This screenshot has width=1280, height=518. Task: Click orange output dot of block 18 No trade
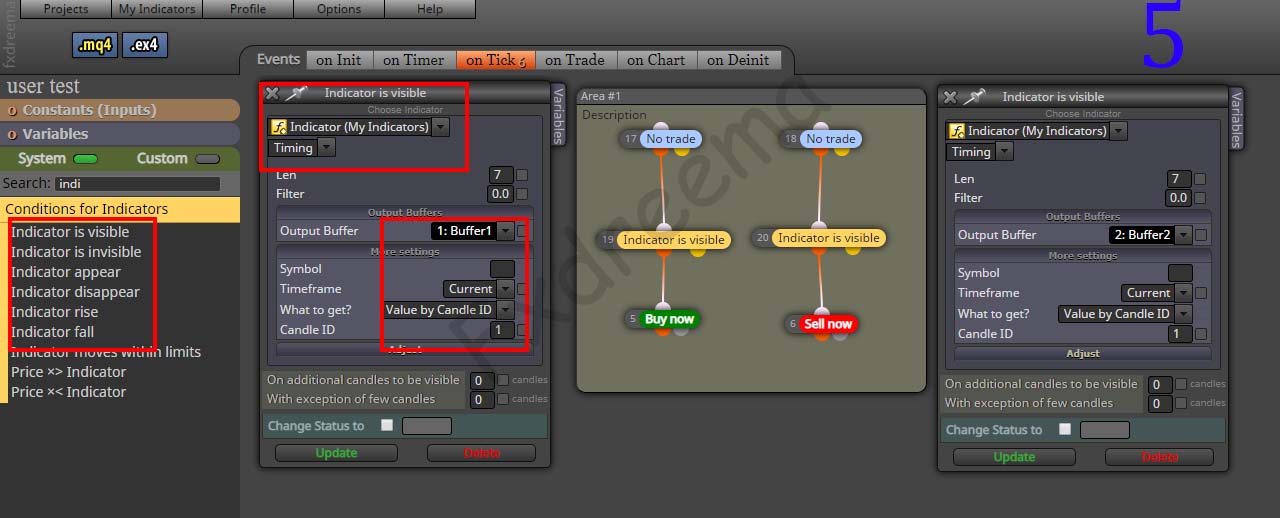click(x=821, y=152)
